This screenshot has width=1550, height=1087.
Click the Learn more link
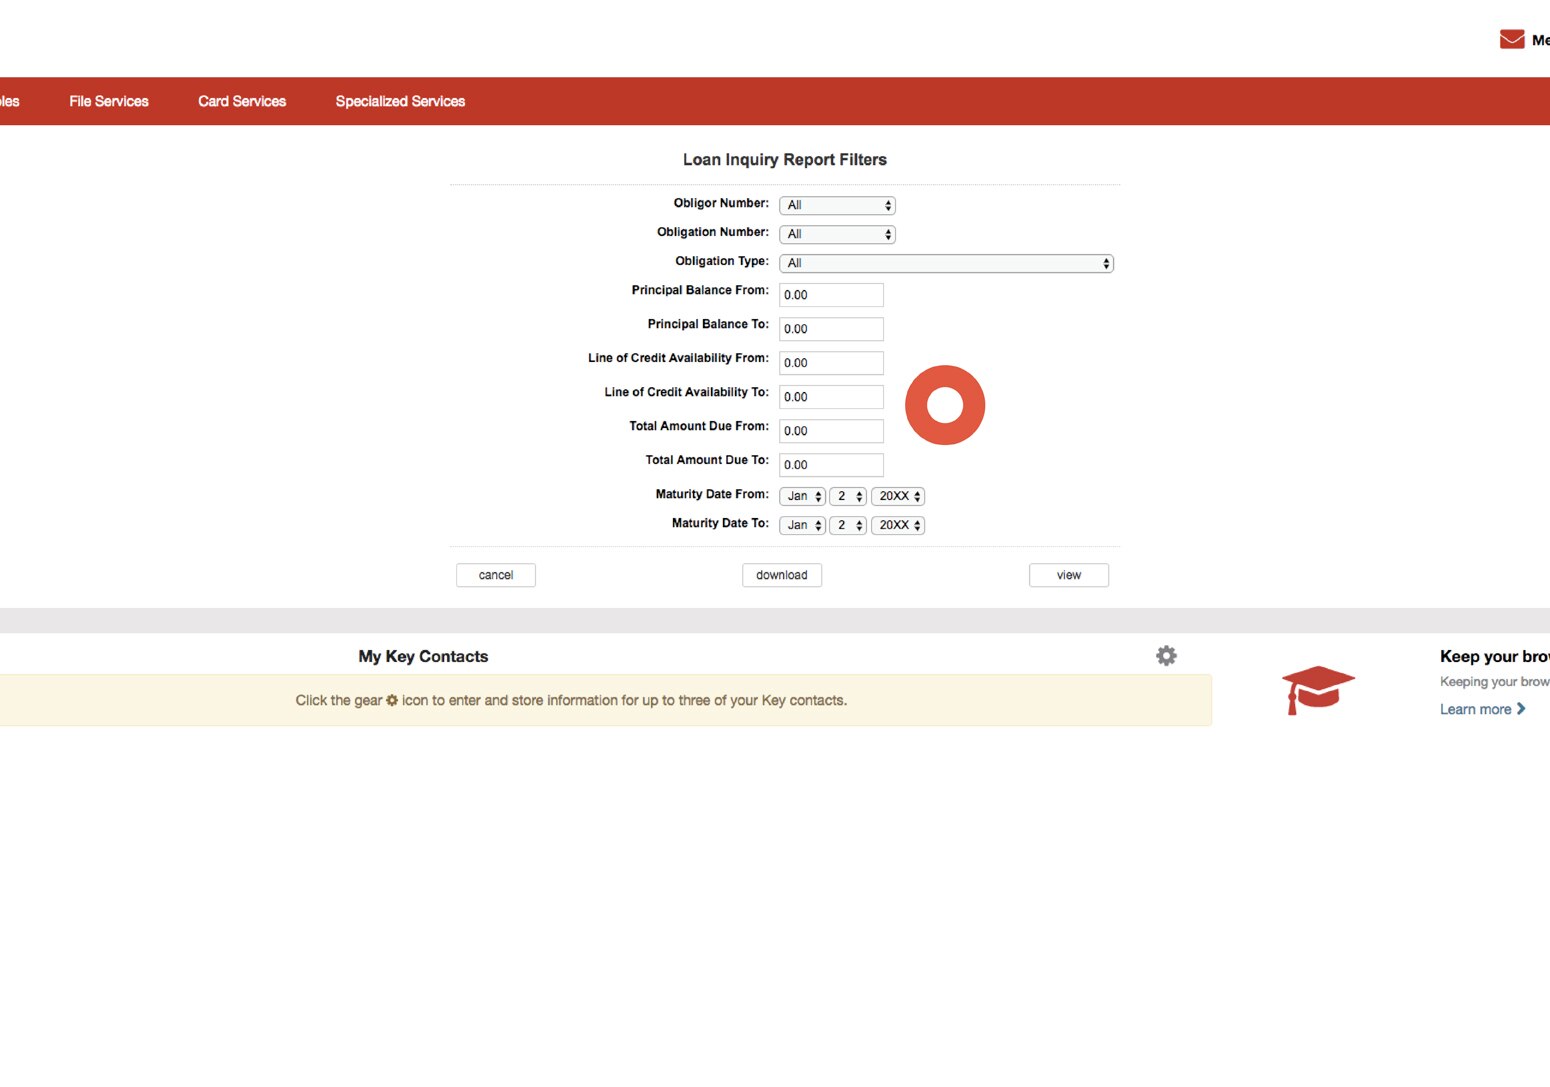coord(1476,709)
